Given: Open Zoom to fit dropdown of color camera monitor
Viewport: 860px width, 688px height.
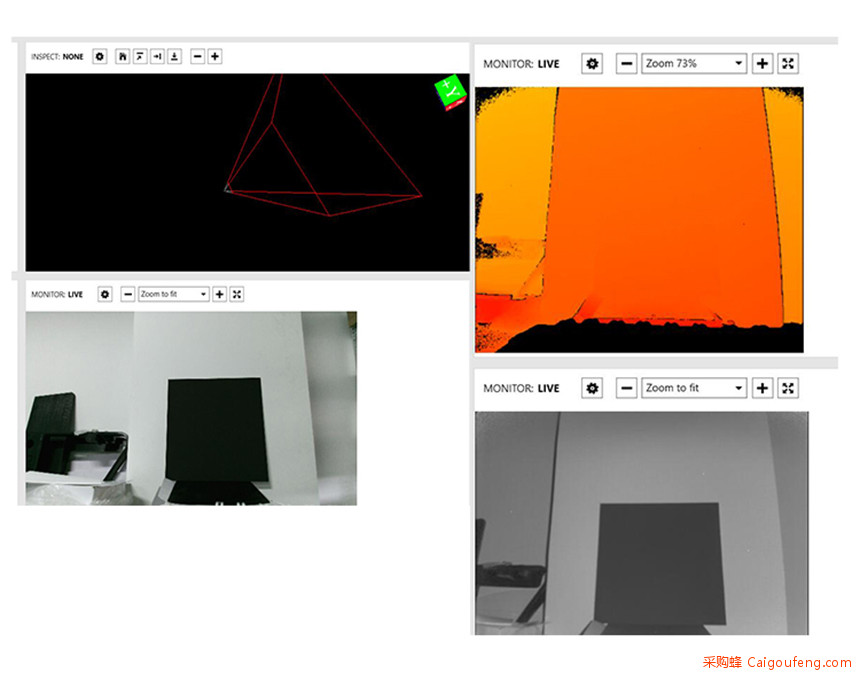Looking at the screenshot, I should coord(173,294).
